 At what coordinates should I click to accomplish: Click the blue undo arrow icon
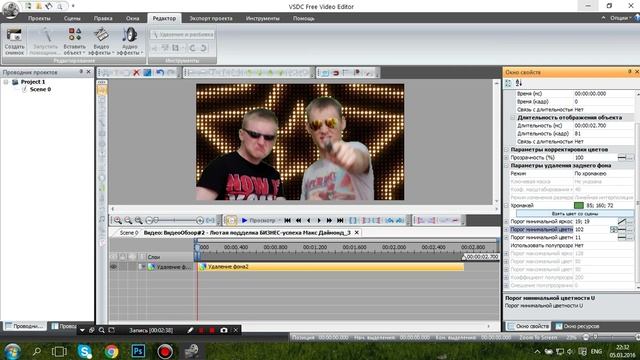click(160, 73)
